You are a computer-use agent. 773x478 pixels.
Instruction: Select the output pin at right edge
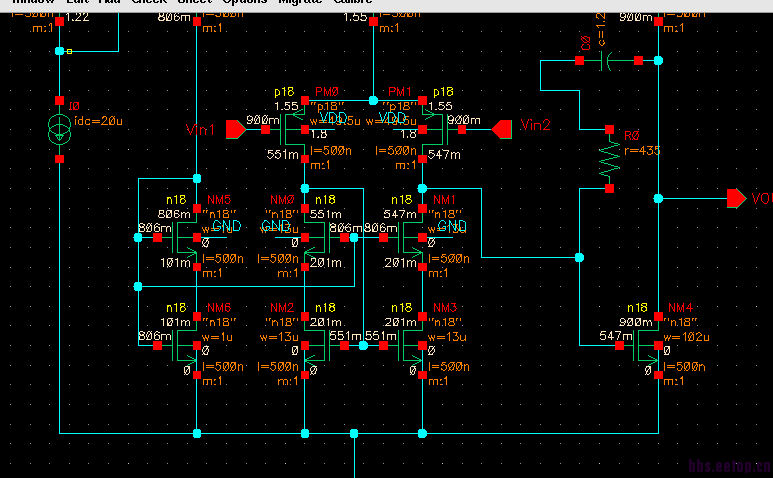(x=736, y=198)
